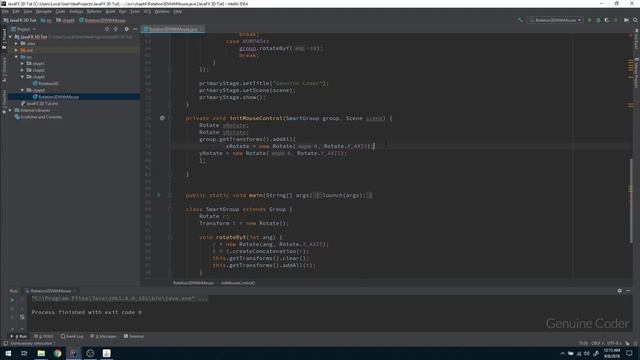This screenshot has width=640, height=360.
Task: Collapse the JavaFX 3D Tut root node
Action: click(11, 37)
